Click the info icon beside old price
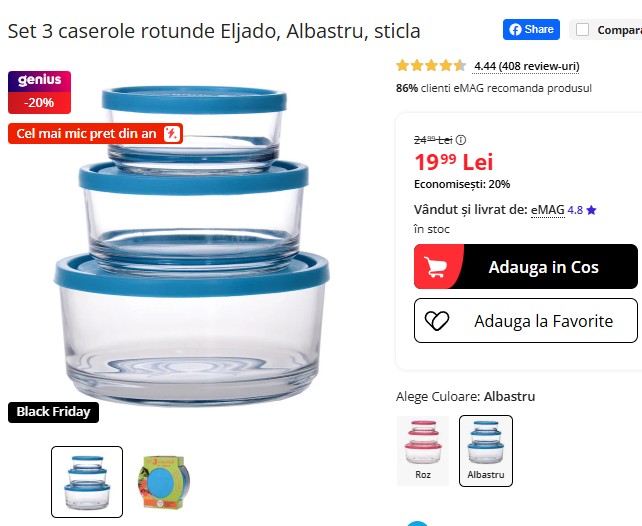Screen dimensions: 642x526 [461, 140]
